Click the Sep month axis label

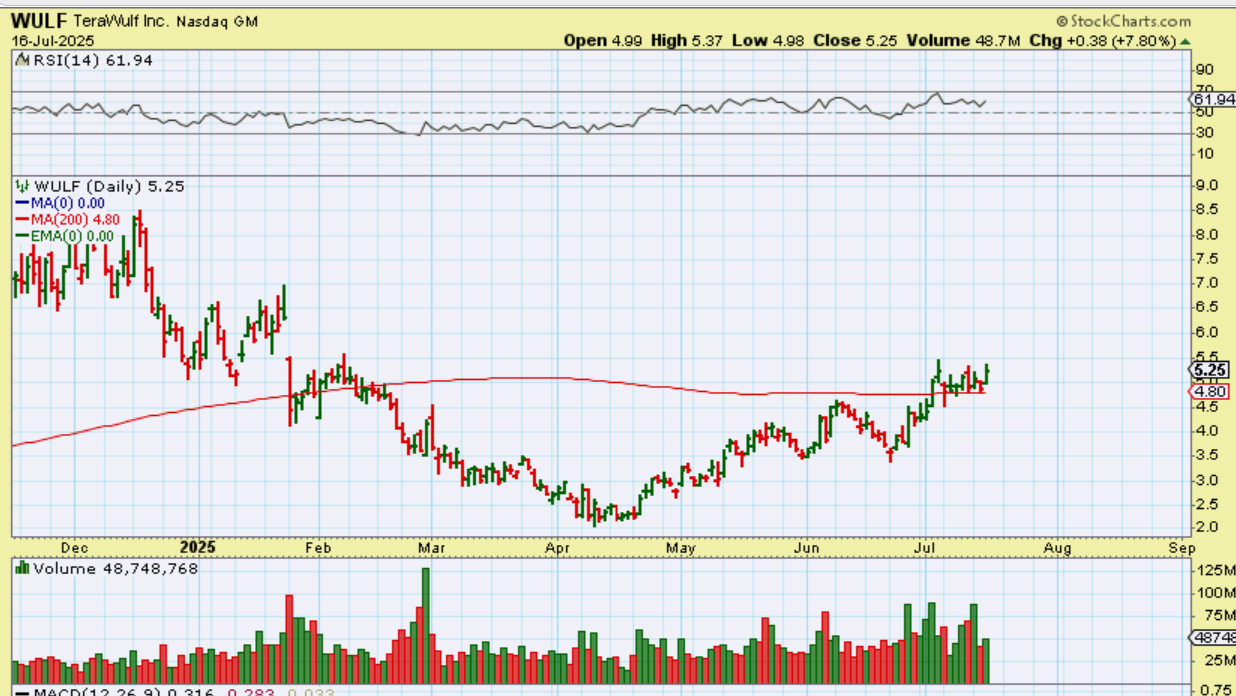coord(1180,548)
